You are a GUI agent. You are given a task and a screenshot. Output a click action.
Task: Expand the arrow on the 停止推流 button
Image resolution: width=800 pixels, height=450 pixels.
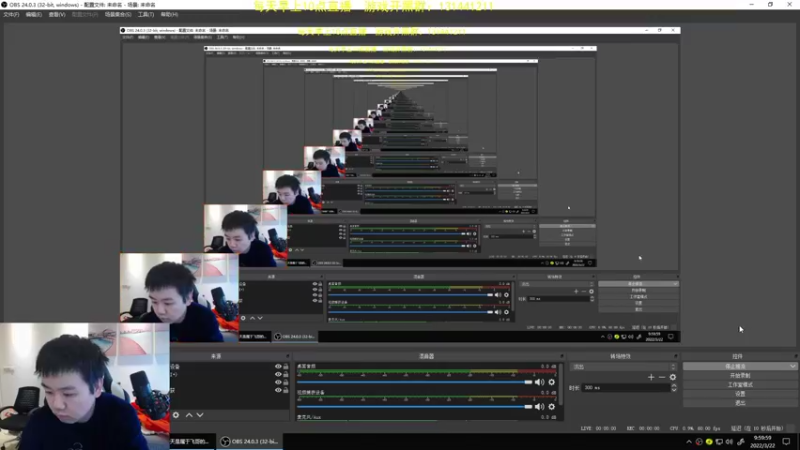point(792,366)
